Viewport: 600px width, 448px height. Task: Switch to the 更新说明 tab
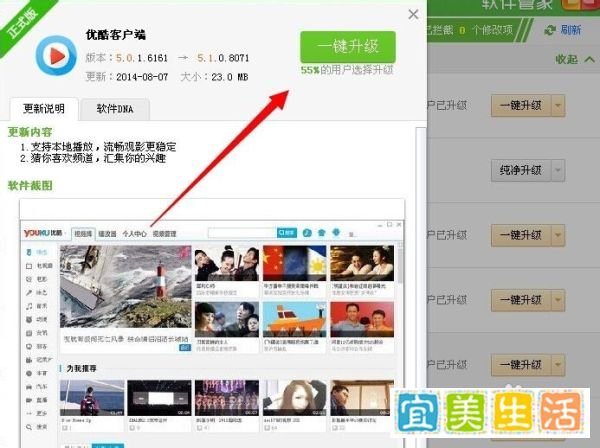pos(44,109)
